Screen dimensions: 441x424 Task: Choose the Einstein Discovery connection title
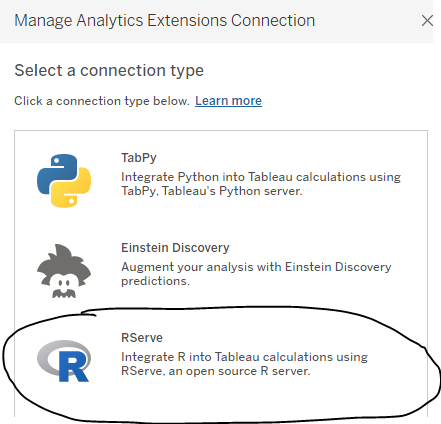pos(175,248)
